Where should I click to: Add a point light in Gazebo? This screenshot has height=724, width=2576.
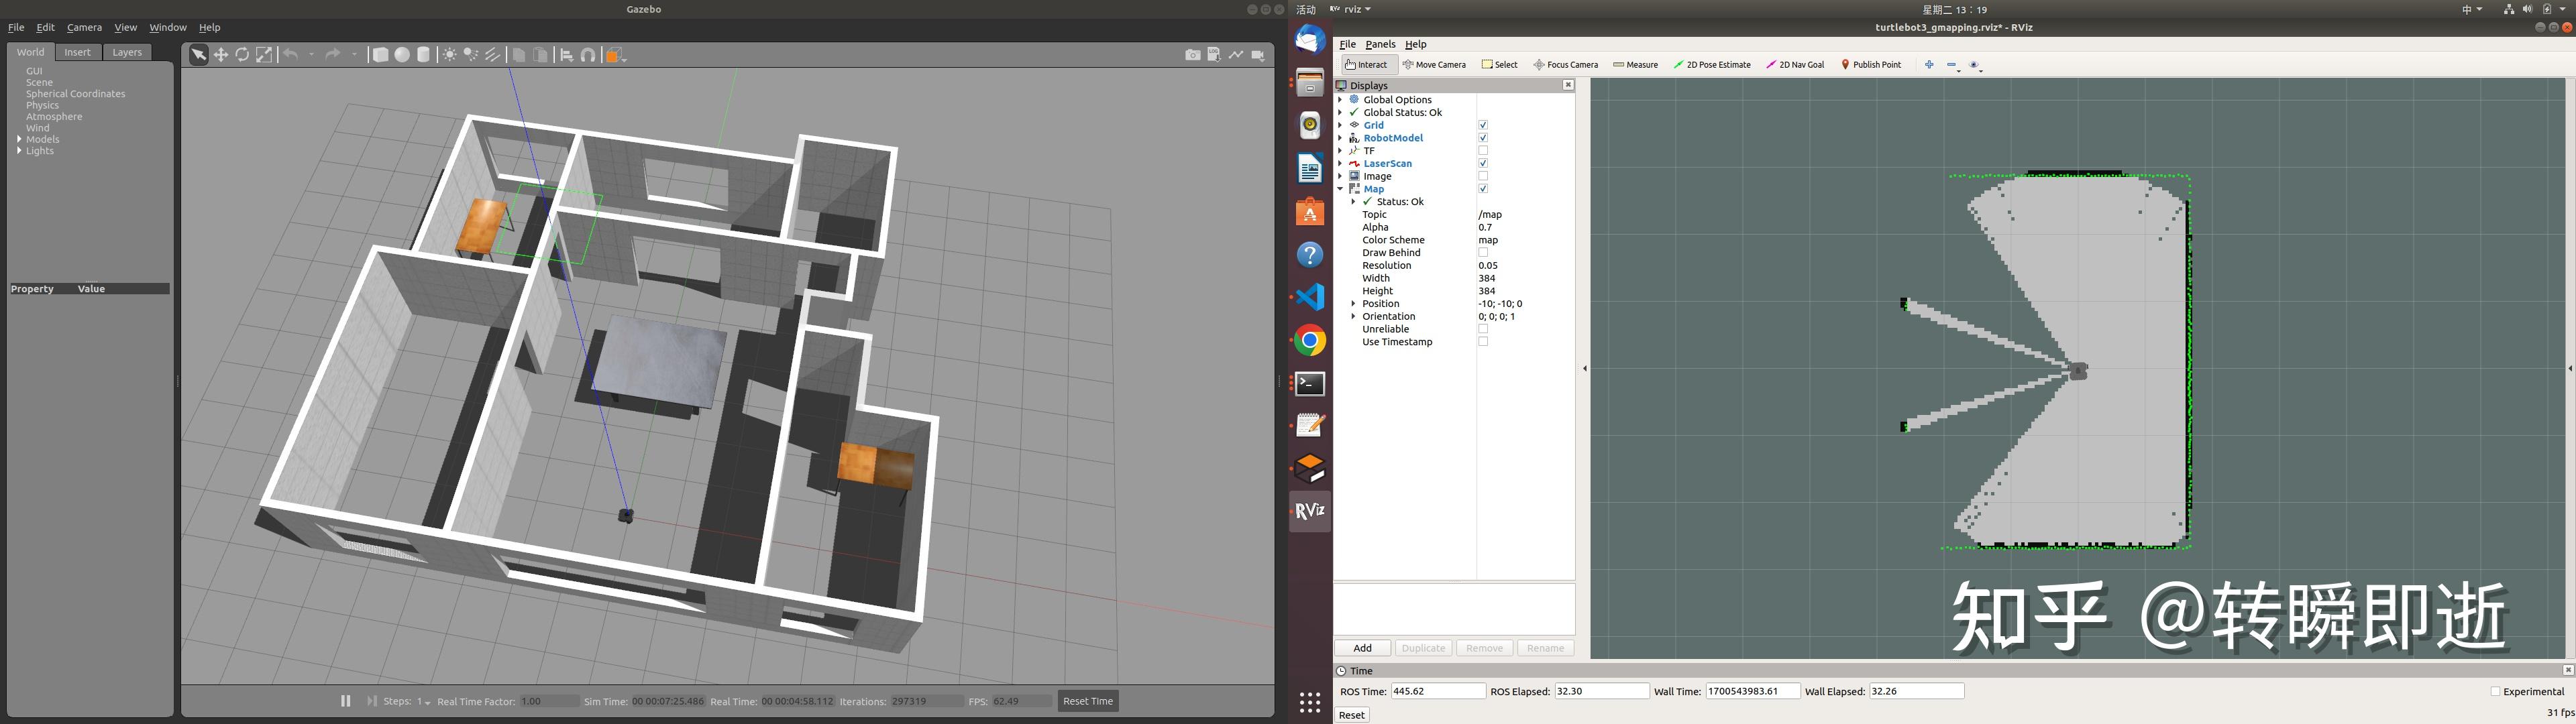450,55
